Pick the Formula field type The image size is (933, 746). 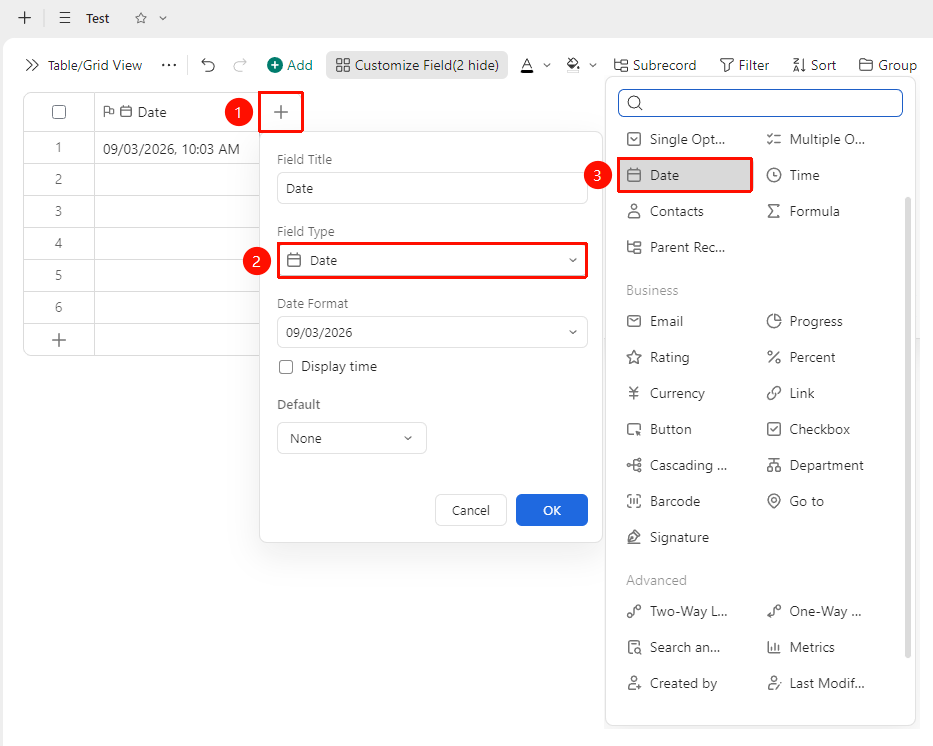pyautogui.click(x=803, y=211)
